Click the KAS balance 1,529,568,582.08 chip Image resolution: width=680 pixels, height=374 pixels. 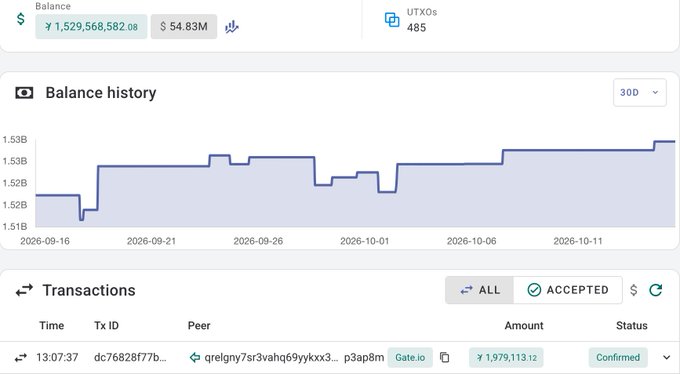(x=92, y=26)
